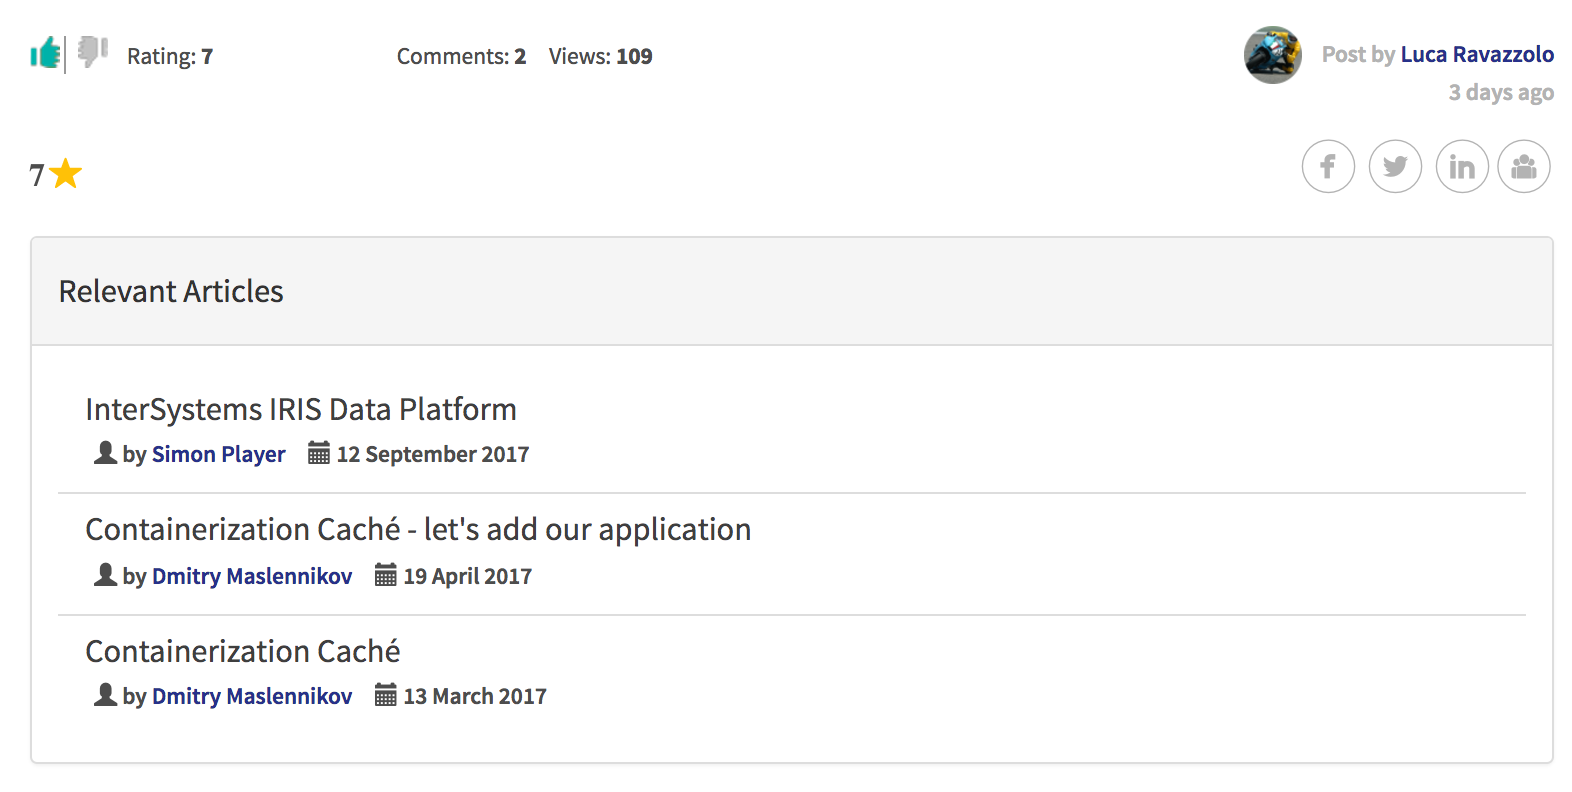This screenshot has height=792, width=1572.
Task: Open the Containerization Caché article from 13 March
Action: [x=243, y=651]
